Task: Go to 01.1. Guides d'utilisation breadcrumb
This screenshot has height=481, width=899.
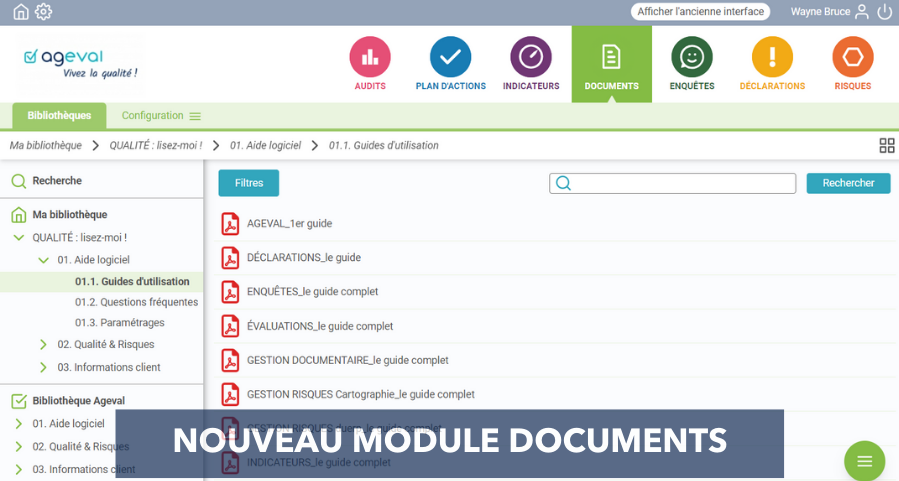Action: [x=384, y=146]
